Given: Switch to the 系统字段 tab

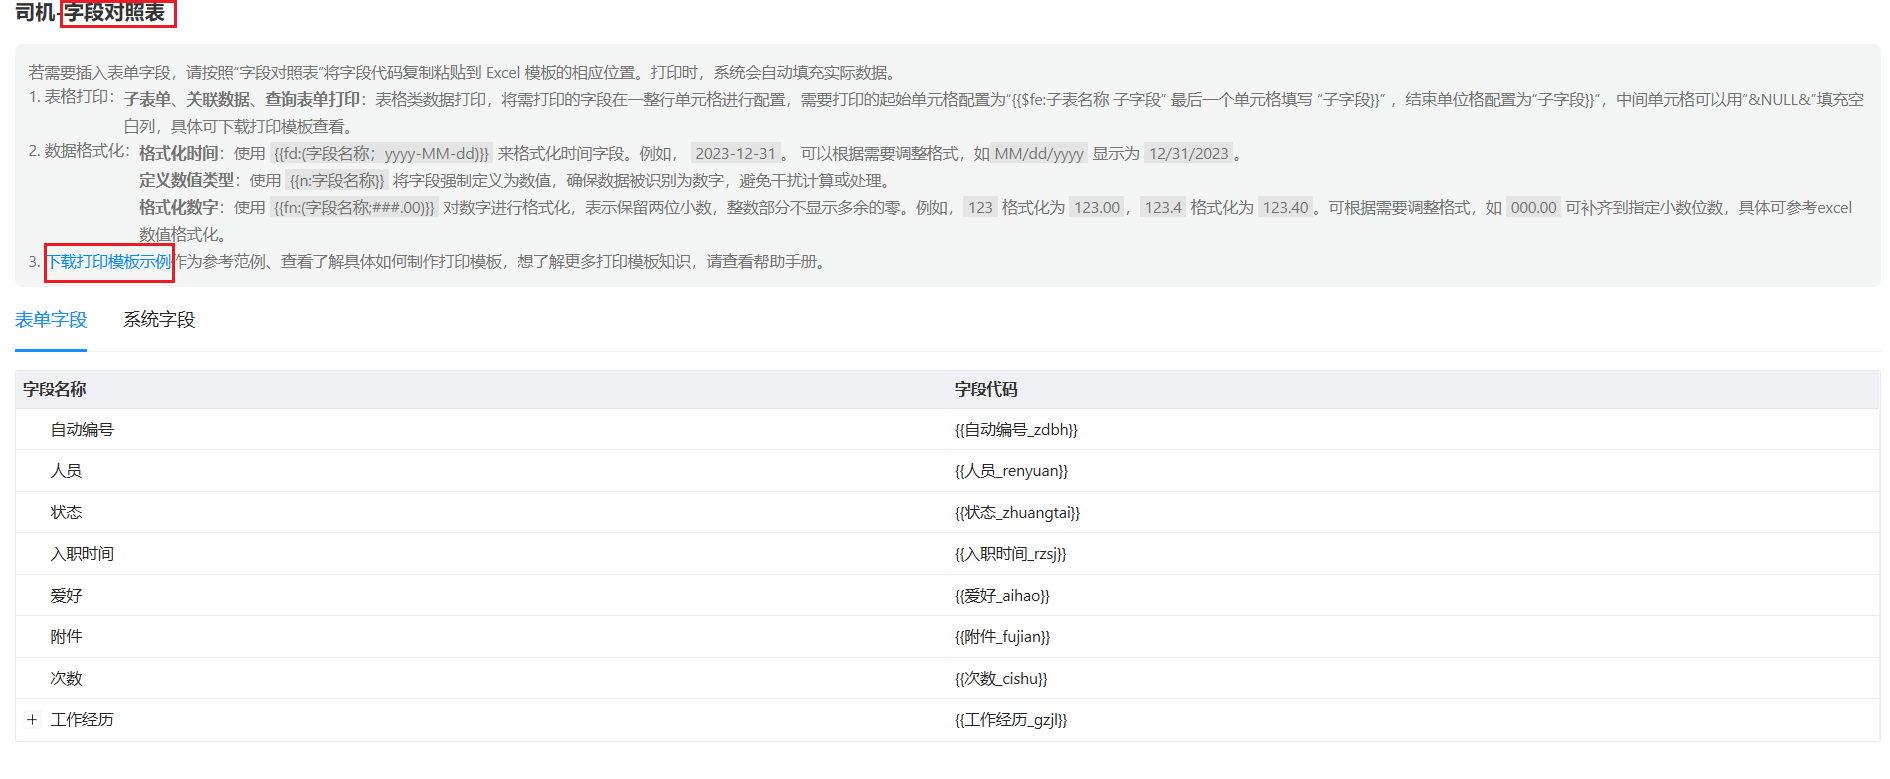Looking at the screenshot, I should point(159,320).
